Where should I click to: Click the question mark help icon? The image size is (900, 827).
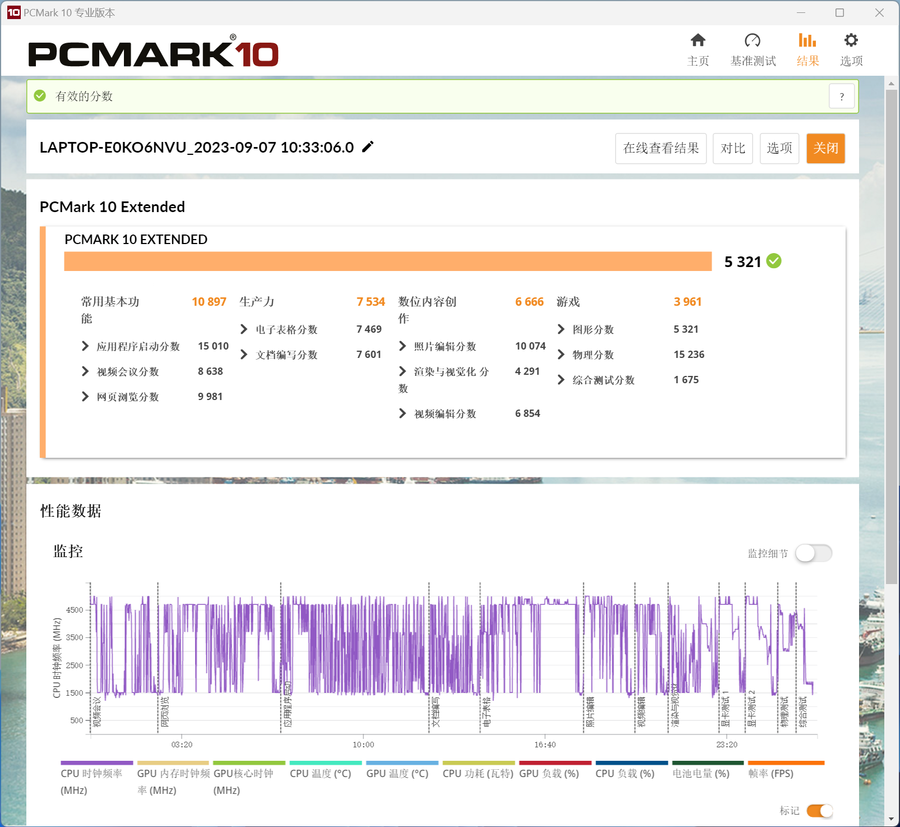click(x=842, y=96)
